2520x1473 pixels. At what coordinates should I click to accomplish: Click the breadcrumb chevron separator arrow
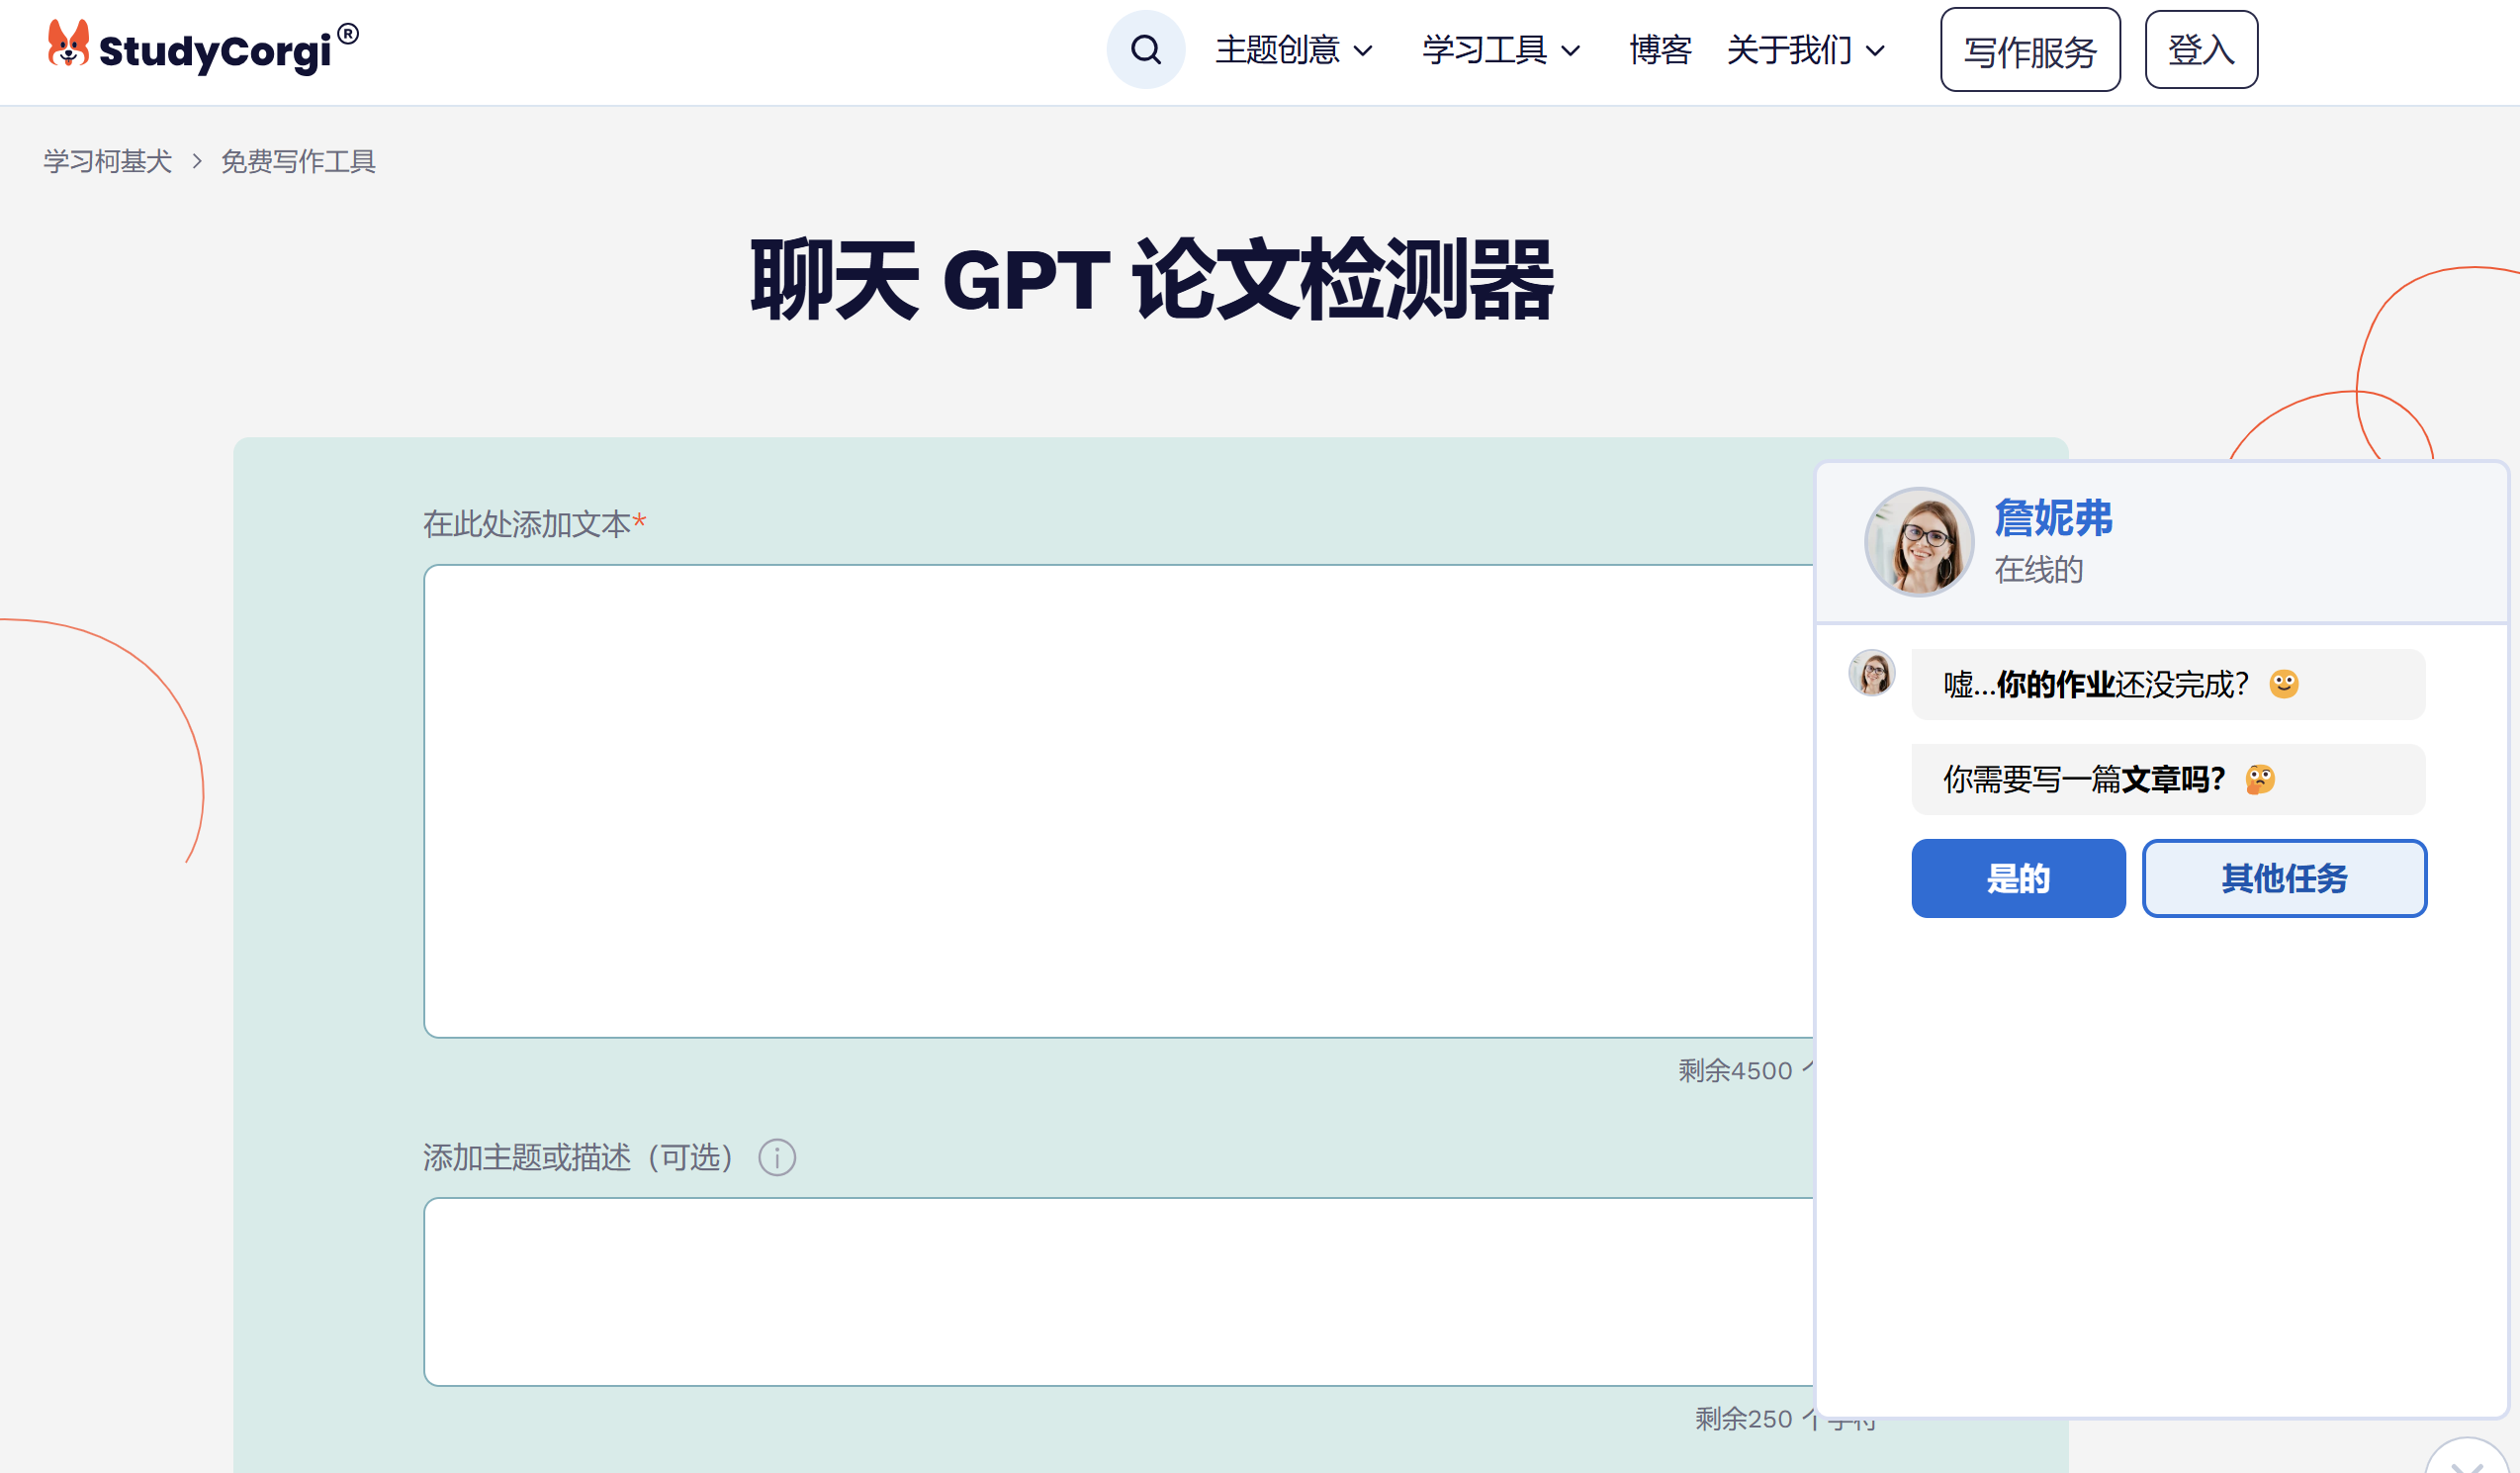197,161
